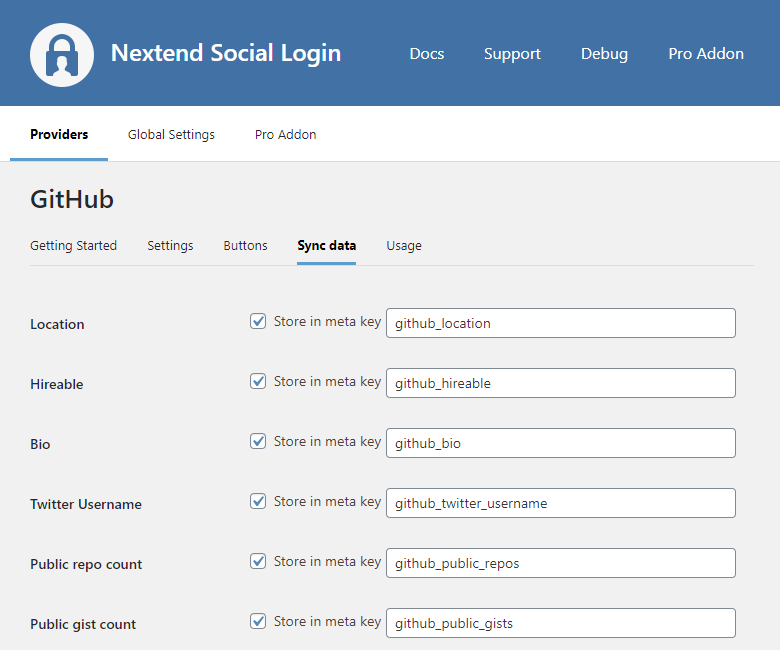The image size is (780, 650).
Task: Open the Docs link in header
Action: coord(427,54)
